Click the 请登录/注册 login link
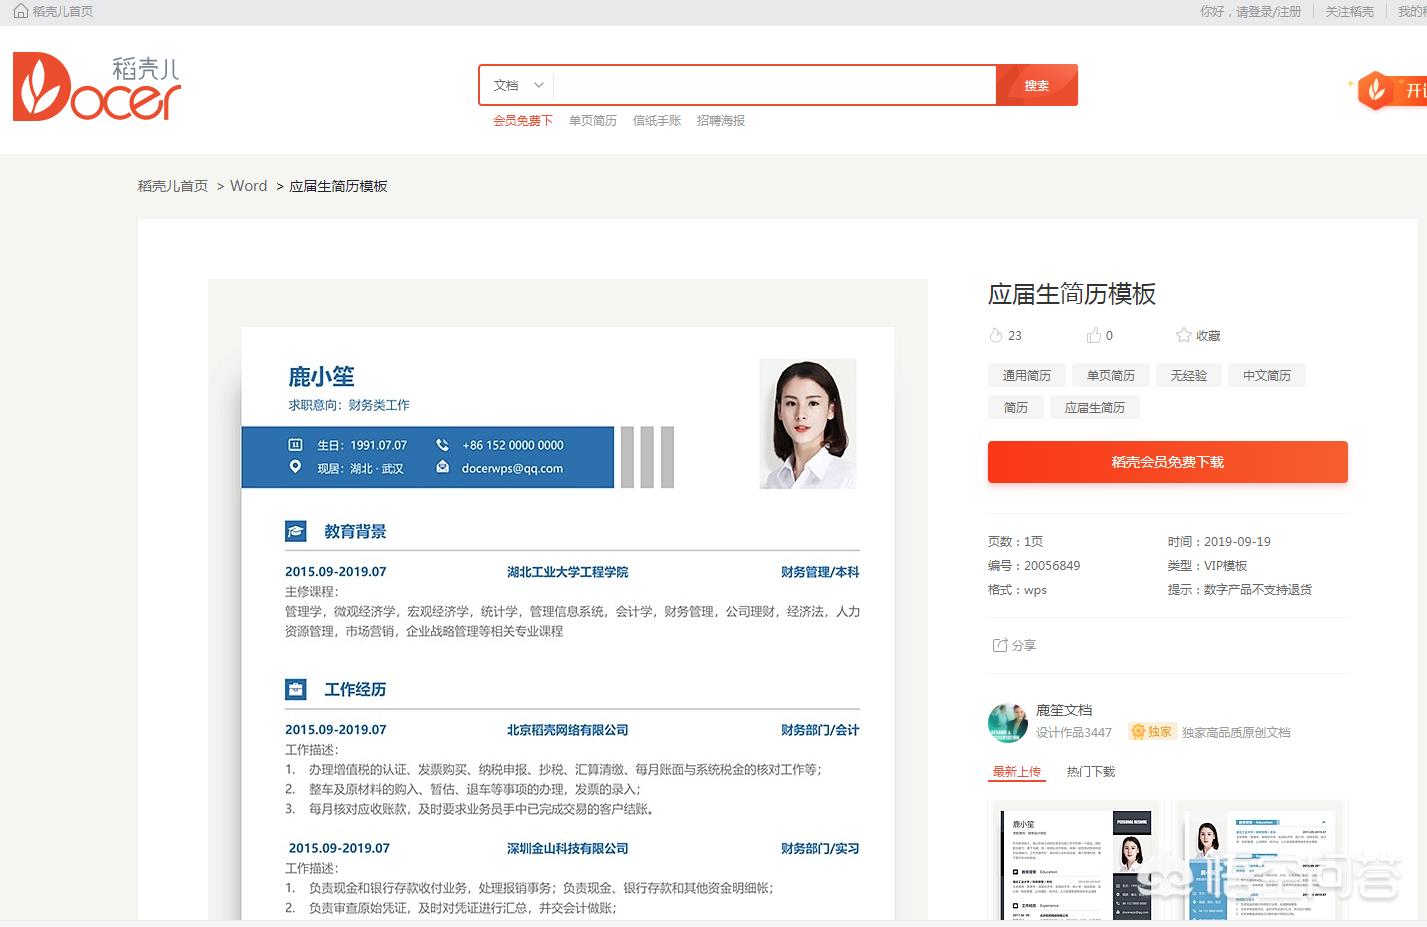Viewport: 1427px width, 927px height. (x=1269, y=11)
